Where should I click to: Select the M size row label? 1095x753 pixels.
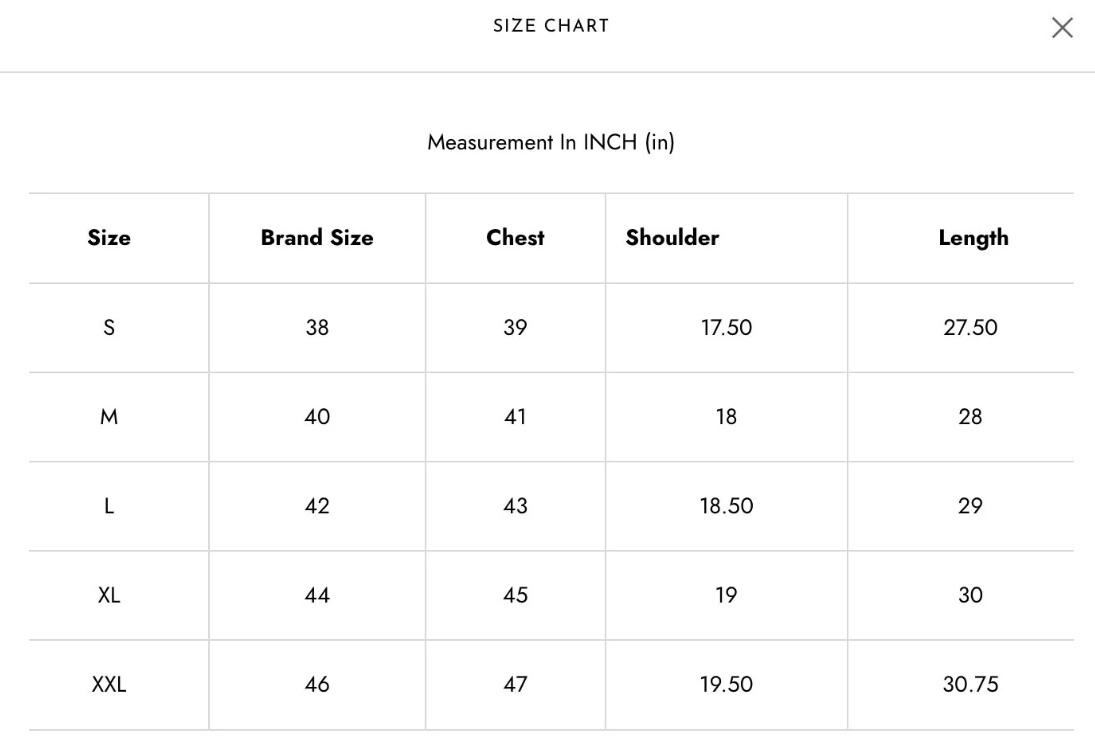(109, 416)
